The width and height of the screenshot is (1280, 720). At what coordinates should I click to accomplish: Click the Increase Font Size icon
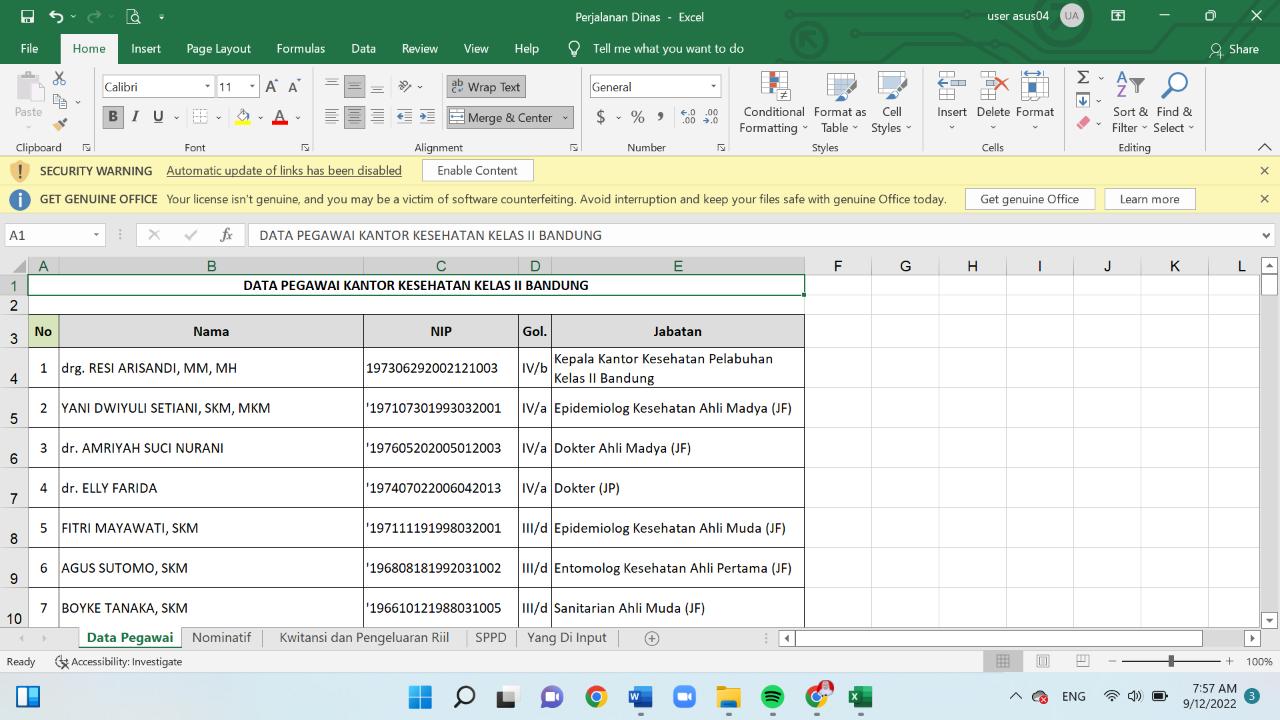(x=272, y=87)
